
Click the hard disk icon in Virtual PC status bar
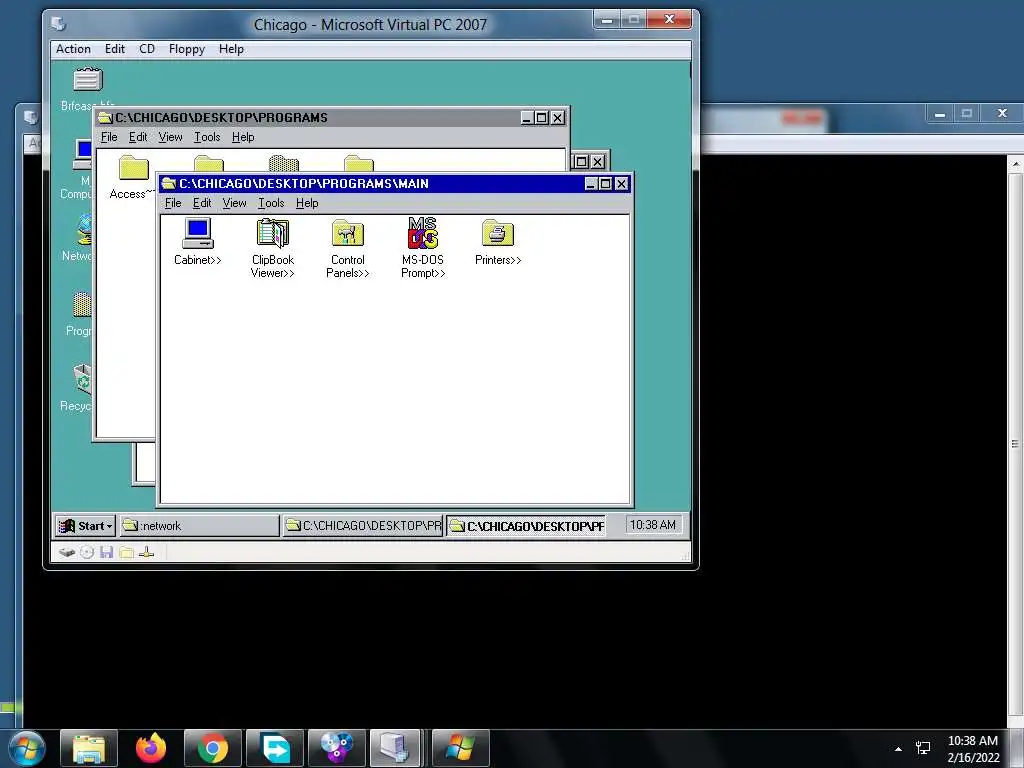click(x=67, y=552)
